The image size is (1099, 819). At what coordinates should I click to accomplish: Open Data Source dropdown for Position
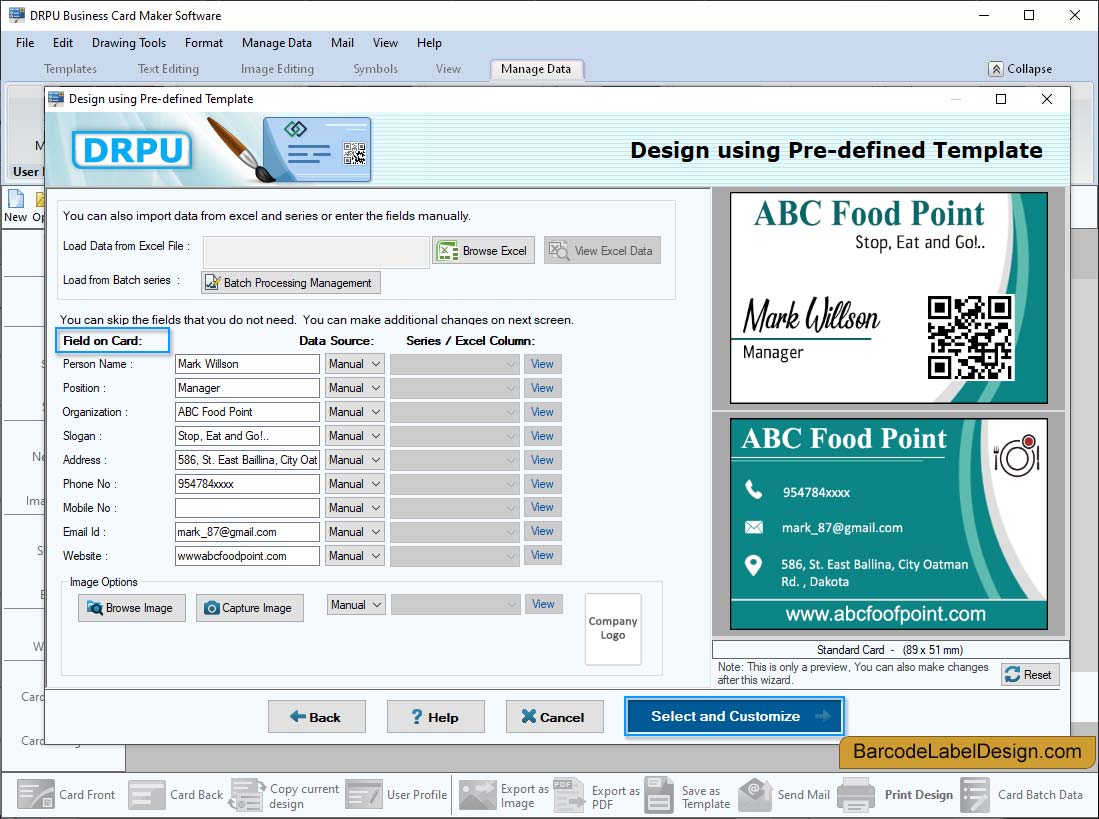click(x=355, y=387)
